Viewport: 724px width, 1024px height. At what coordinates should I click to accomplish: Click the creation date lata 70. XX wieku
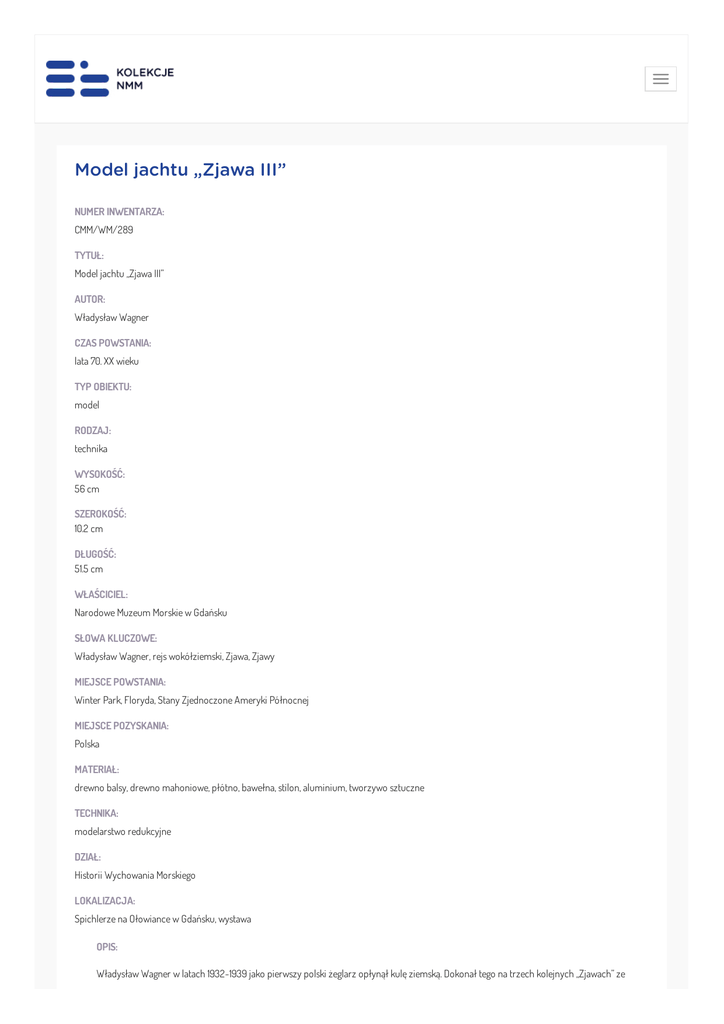pyautogui.click(x=107, y=361)
